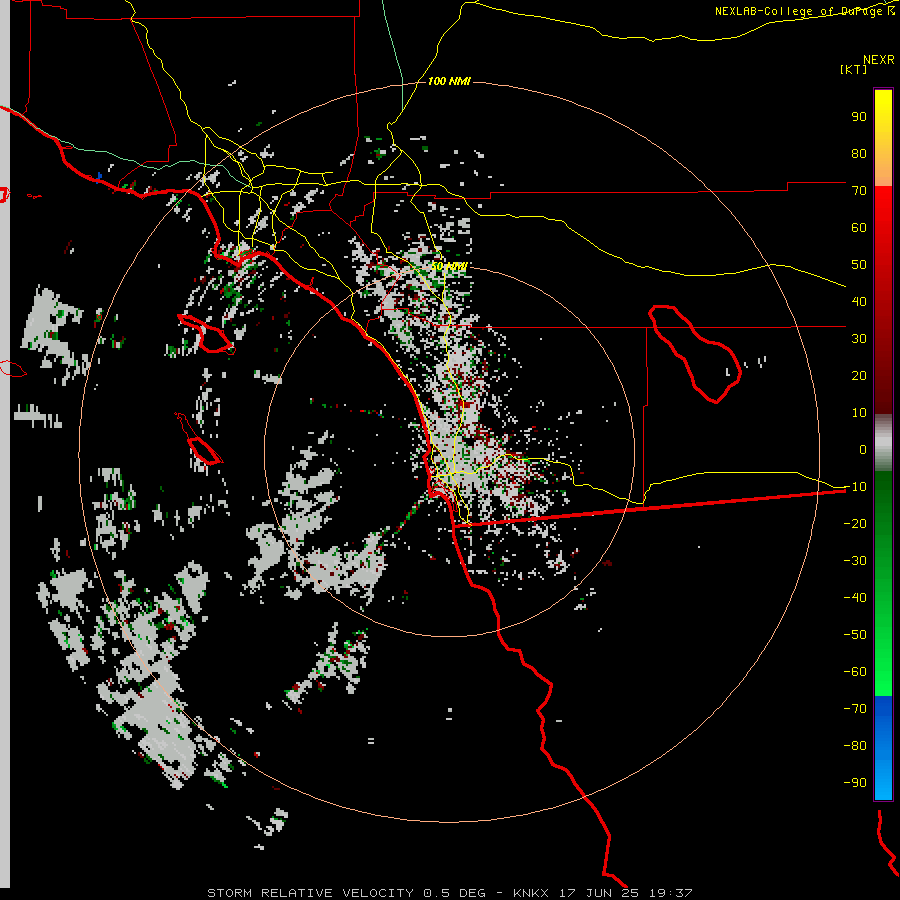Click the 30 value on the velocity scale

[x=859, y=339]
